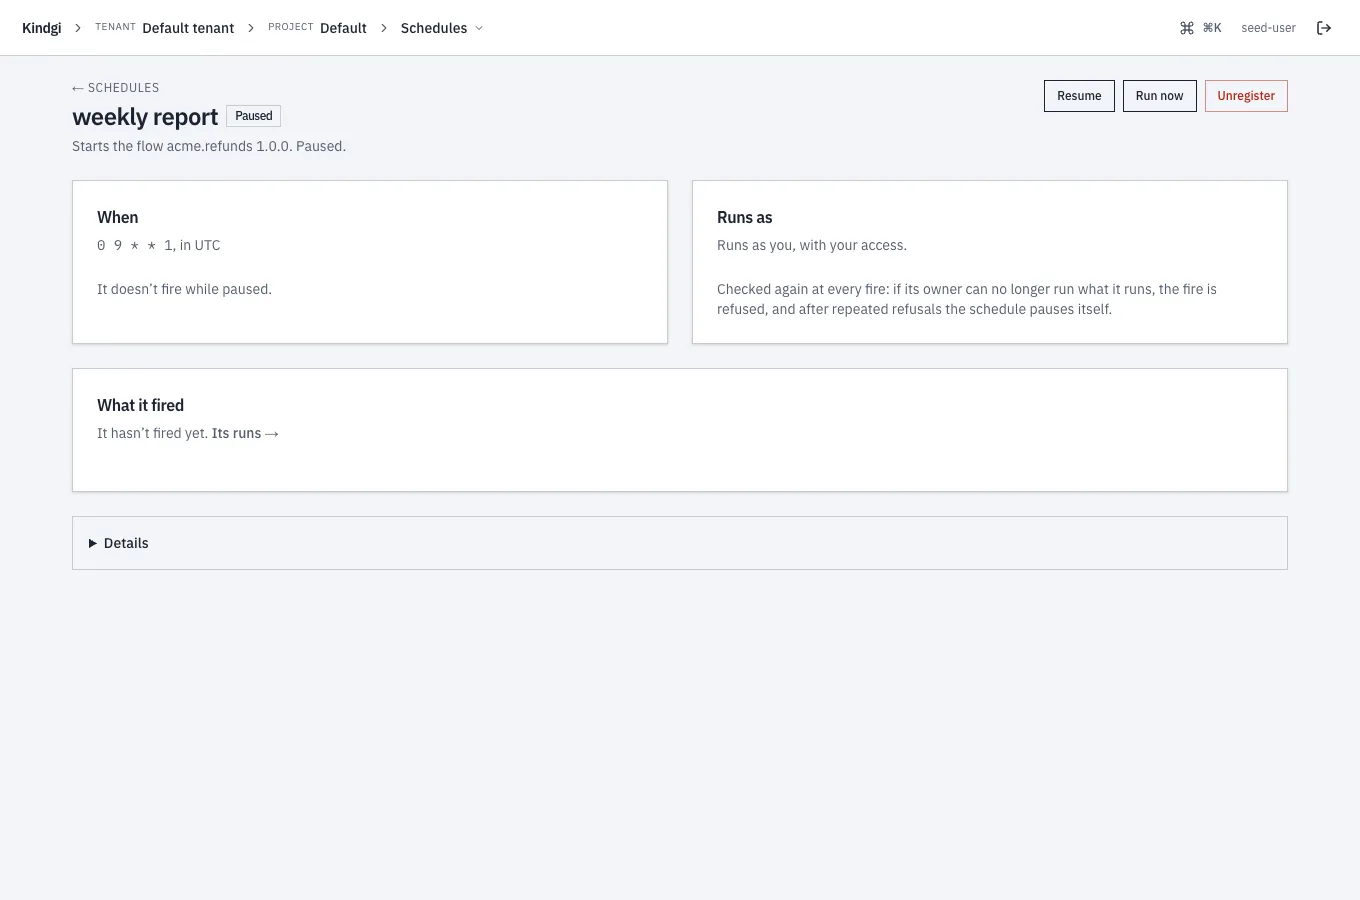Click the cron expression 0 9 * * 1
The image size is (1360, 900).
pos(135,245)
